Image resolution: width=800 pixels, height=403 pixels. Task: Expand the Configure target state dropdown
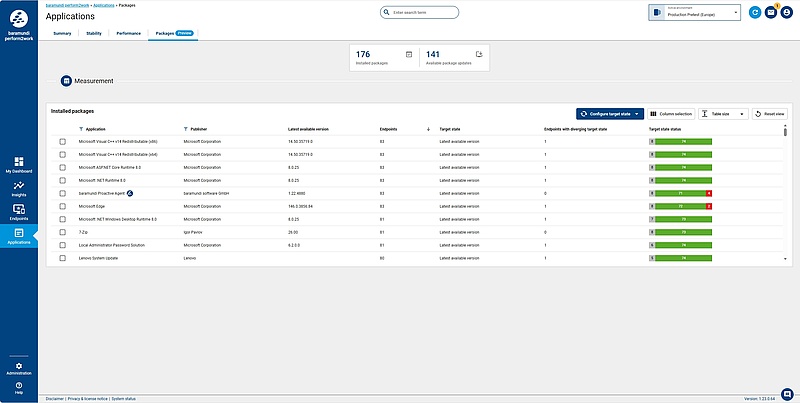click(637, 114)
